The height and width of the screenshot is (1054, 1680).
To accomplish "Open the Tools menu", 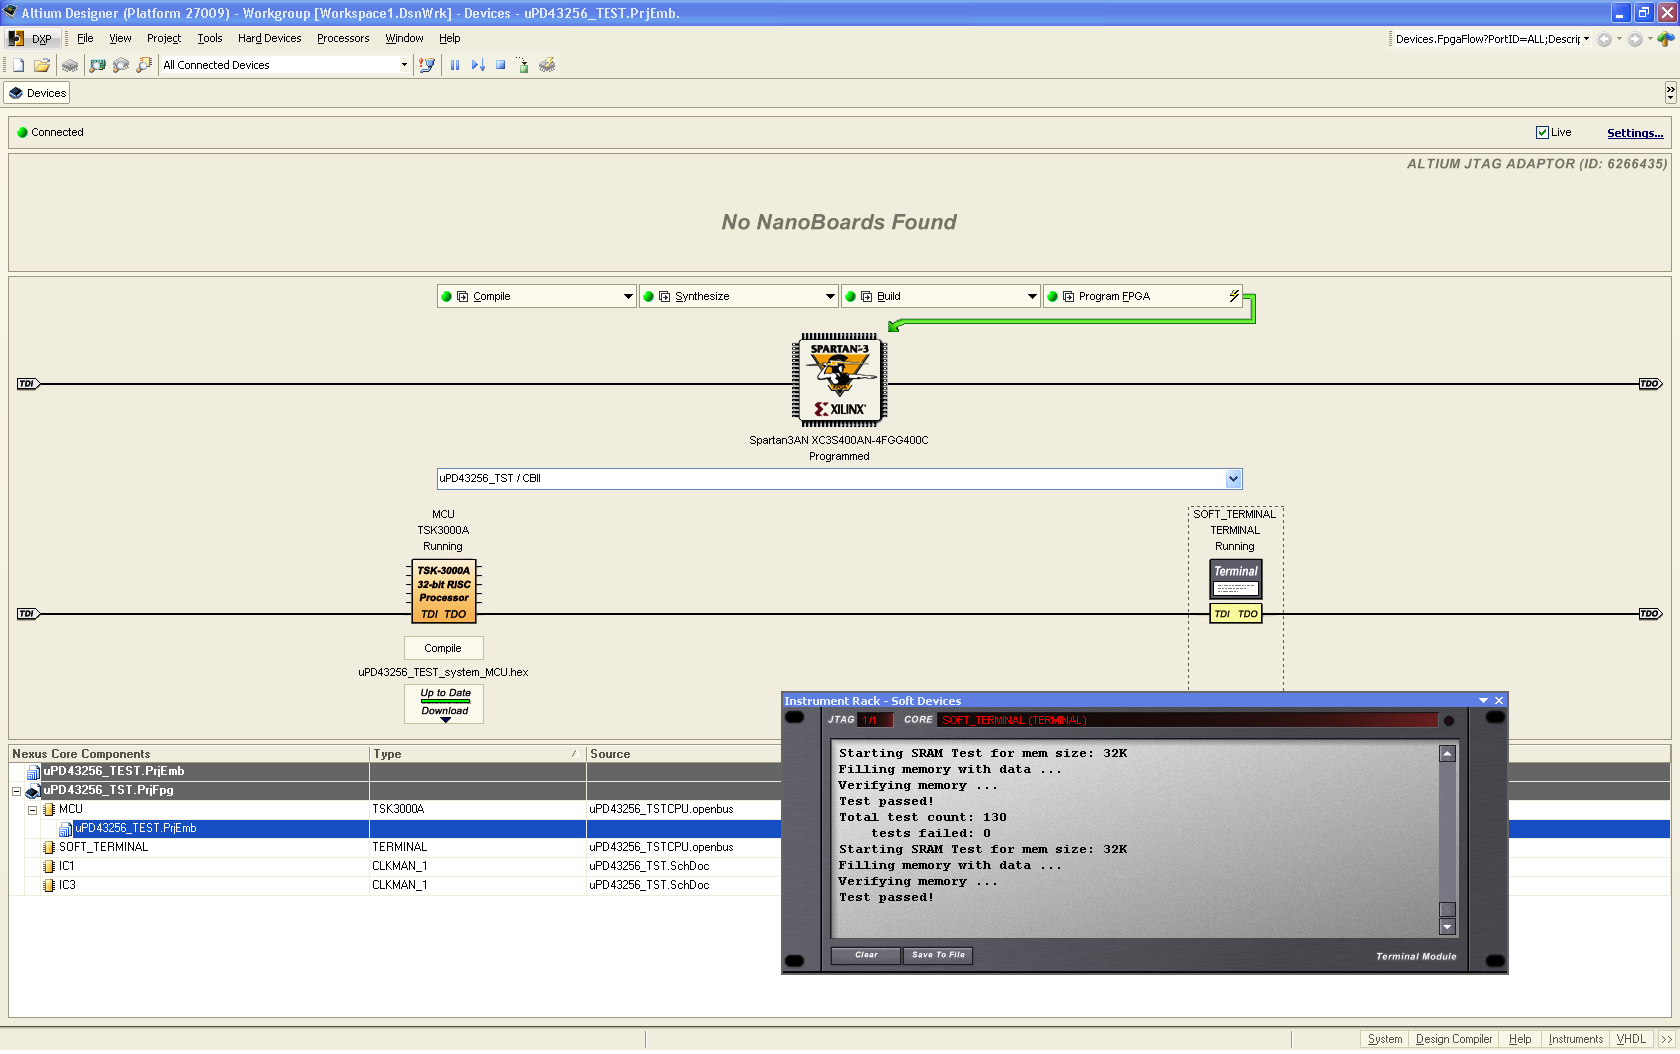I will (210, 39).
